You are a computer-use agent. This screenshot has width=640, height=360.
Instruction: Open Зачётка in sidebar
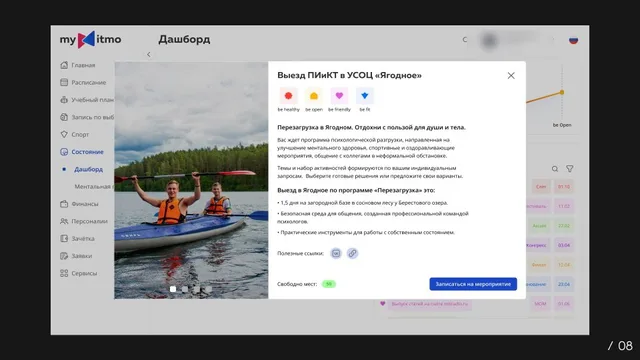[x=83, y=239]
